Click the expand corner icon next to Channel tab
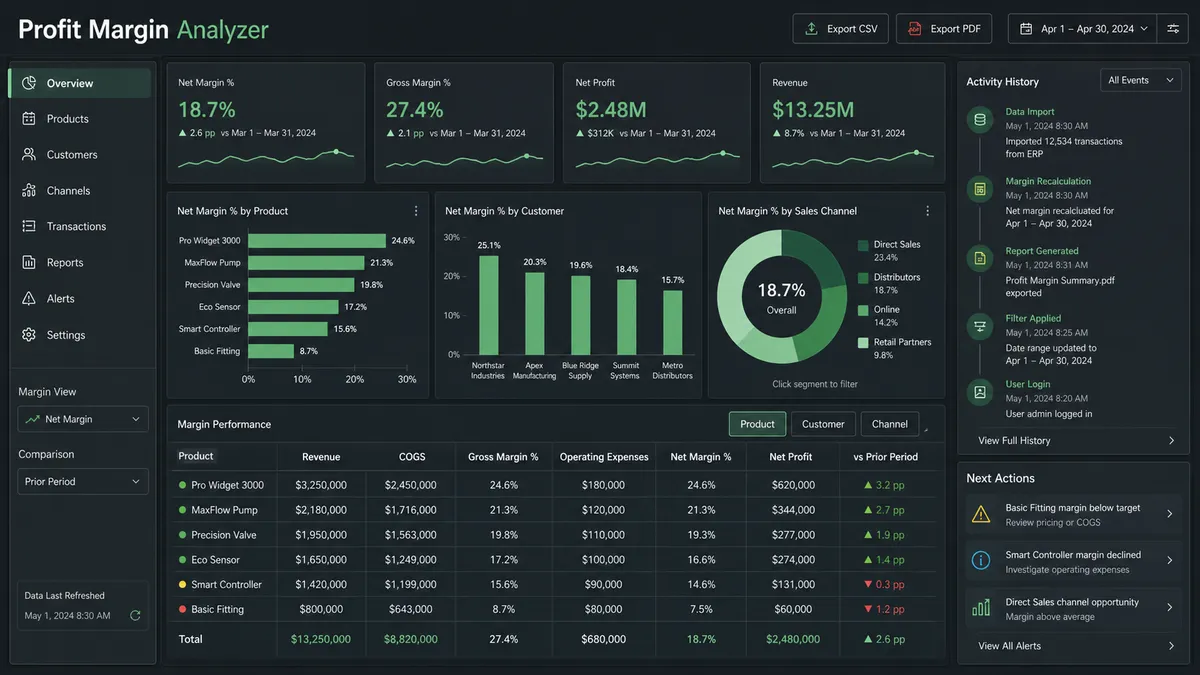The width and height of the screenshot is (1200, 675). coord(926,430)
